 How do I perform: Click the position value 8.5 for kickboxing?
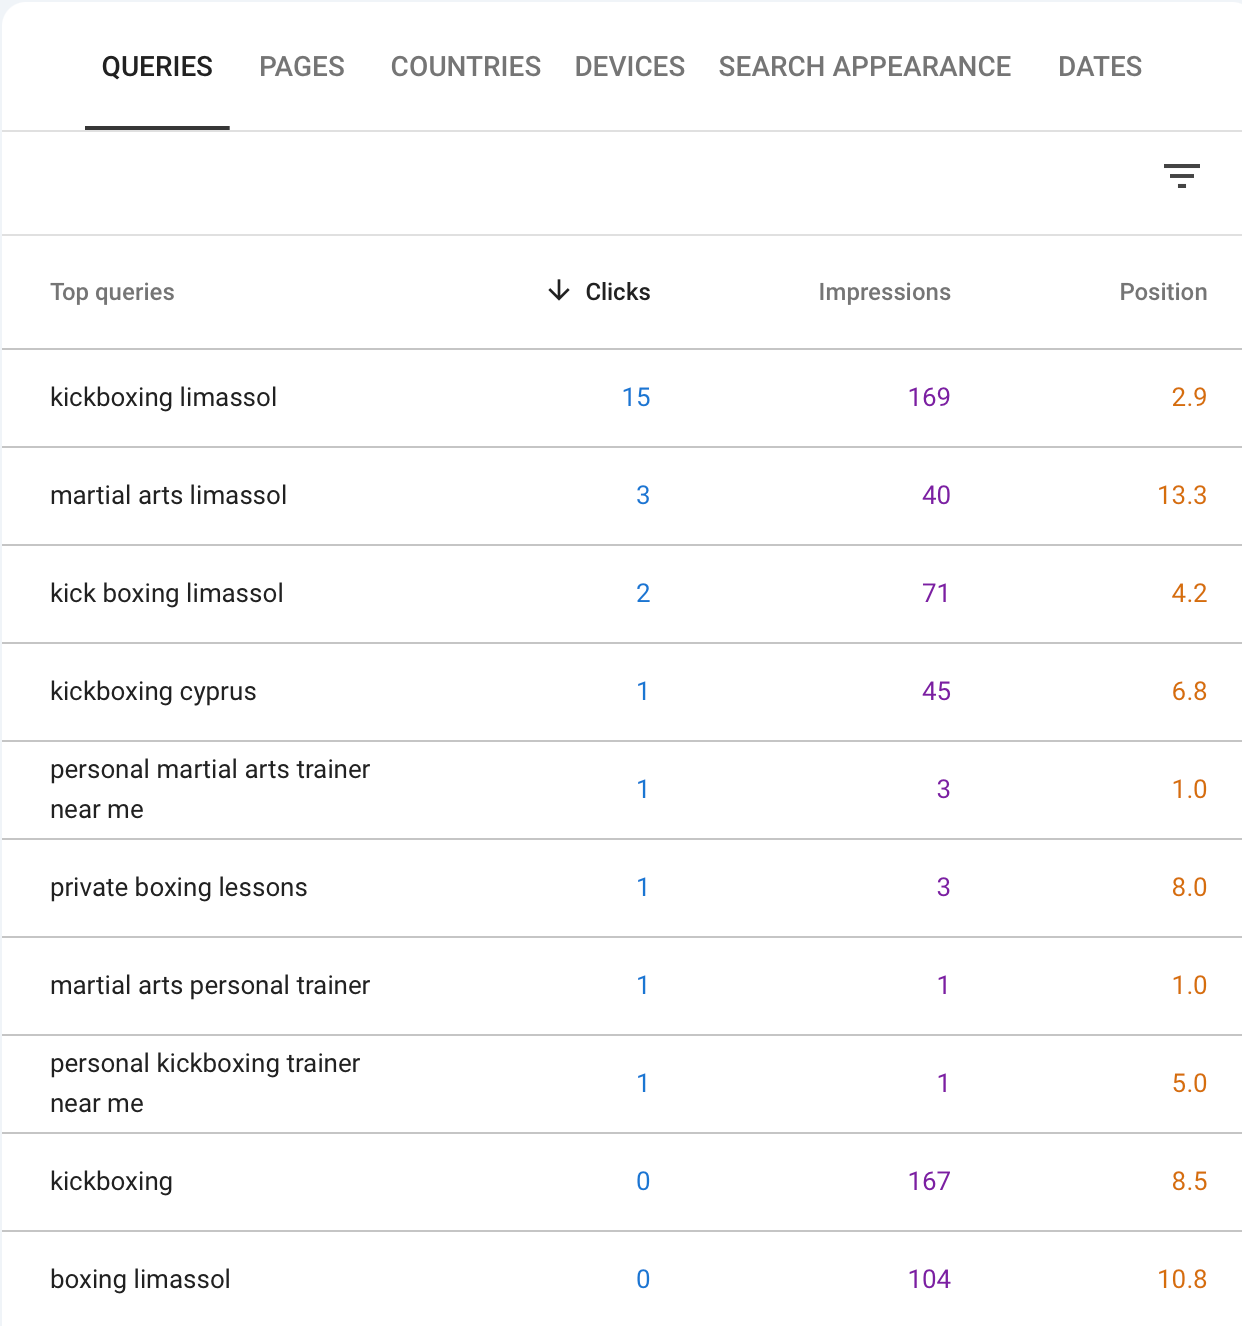(x=1189, y=1181)
